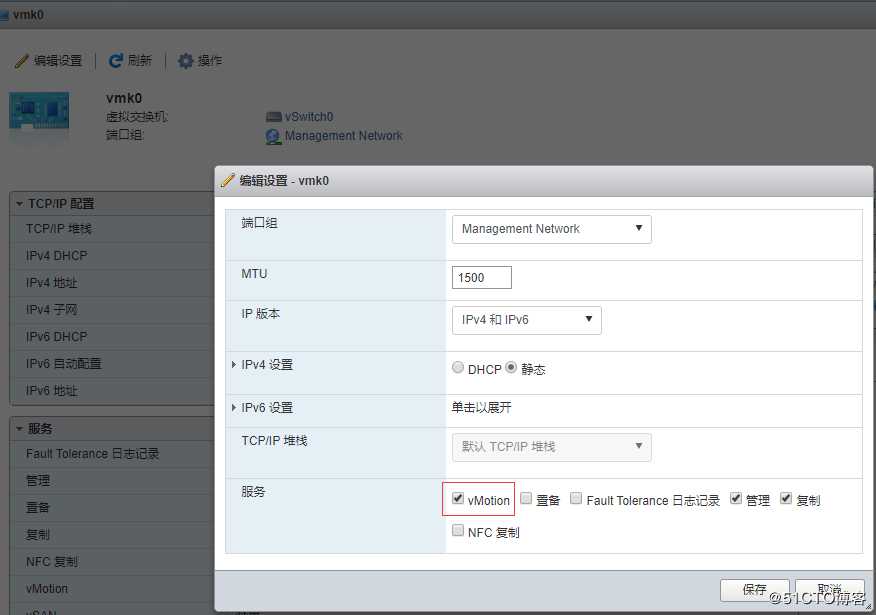
Task: Click the refresh arrow icon
Action: tap(116, 60)
